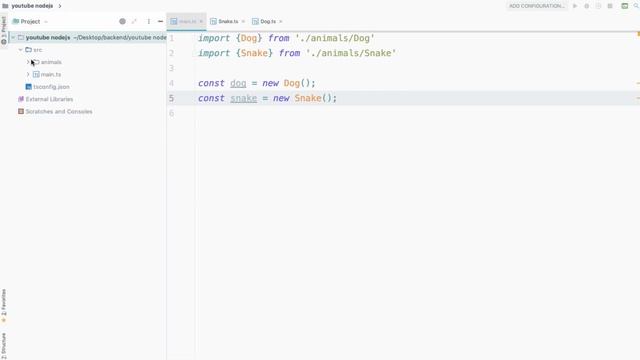Select Scratches and Consoles in tree
The image size is (640, 360).
click(x=59, y=111)
